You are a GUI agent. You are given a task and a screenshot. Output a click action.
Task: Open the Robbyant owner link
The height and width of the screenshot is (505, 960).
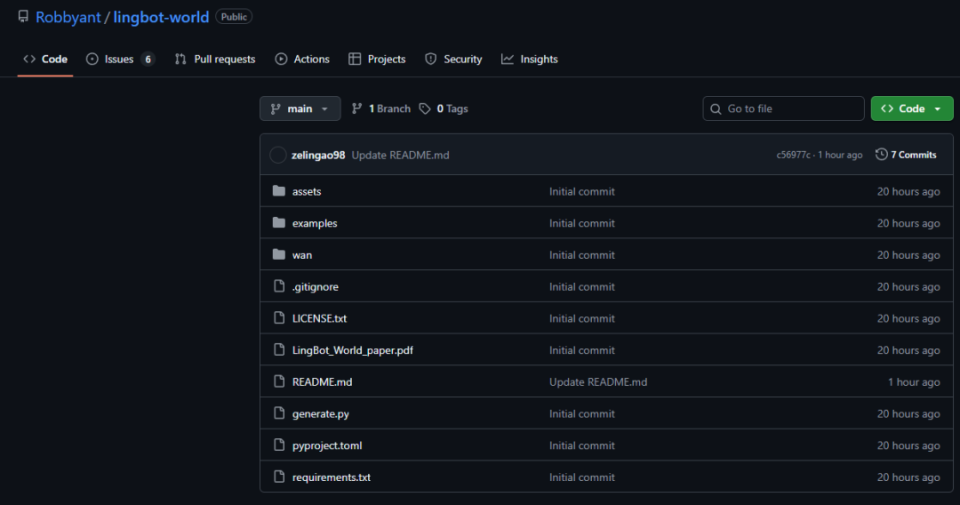pos(68,17)
